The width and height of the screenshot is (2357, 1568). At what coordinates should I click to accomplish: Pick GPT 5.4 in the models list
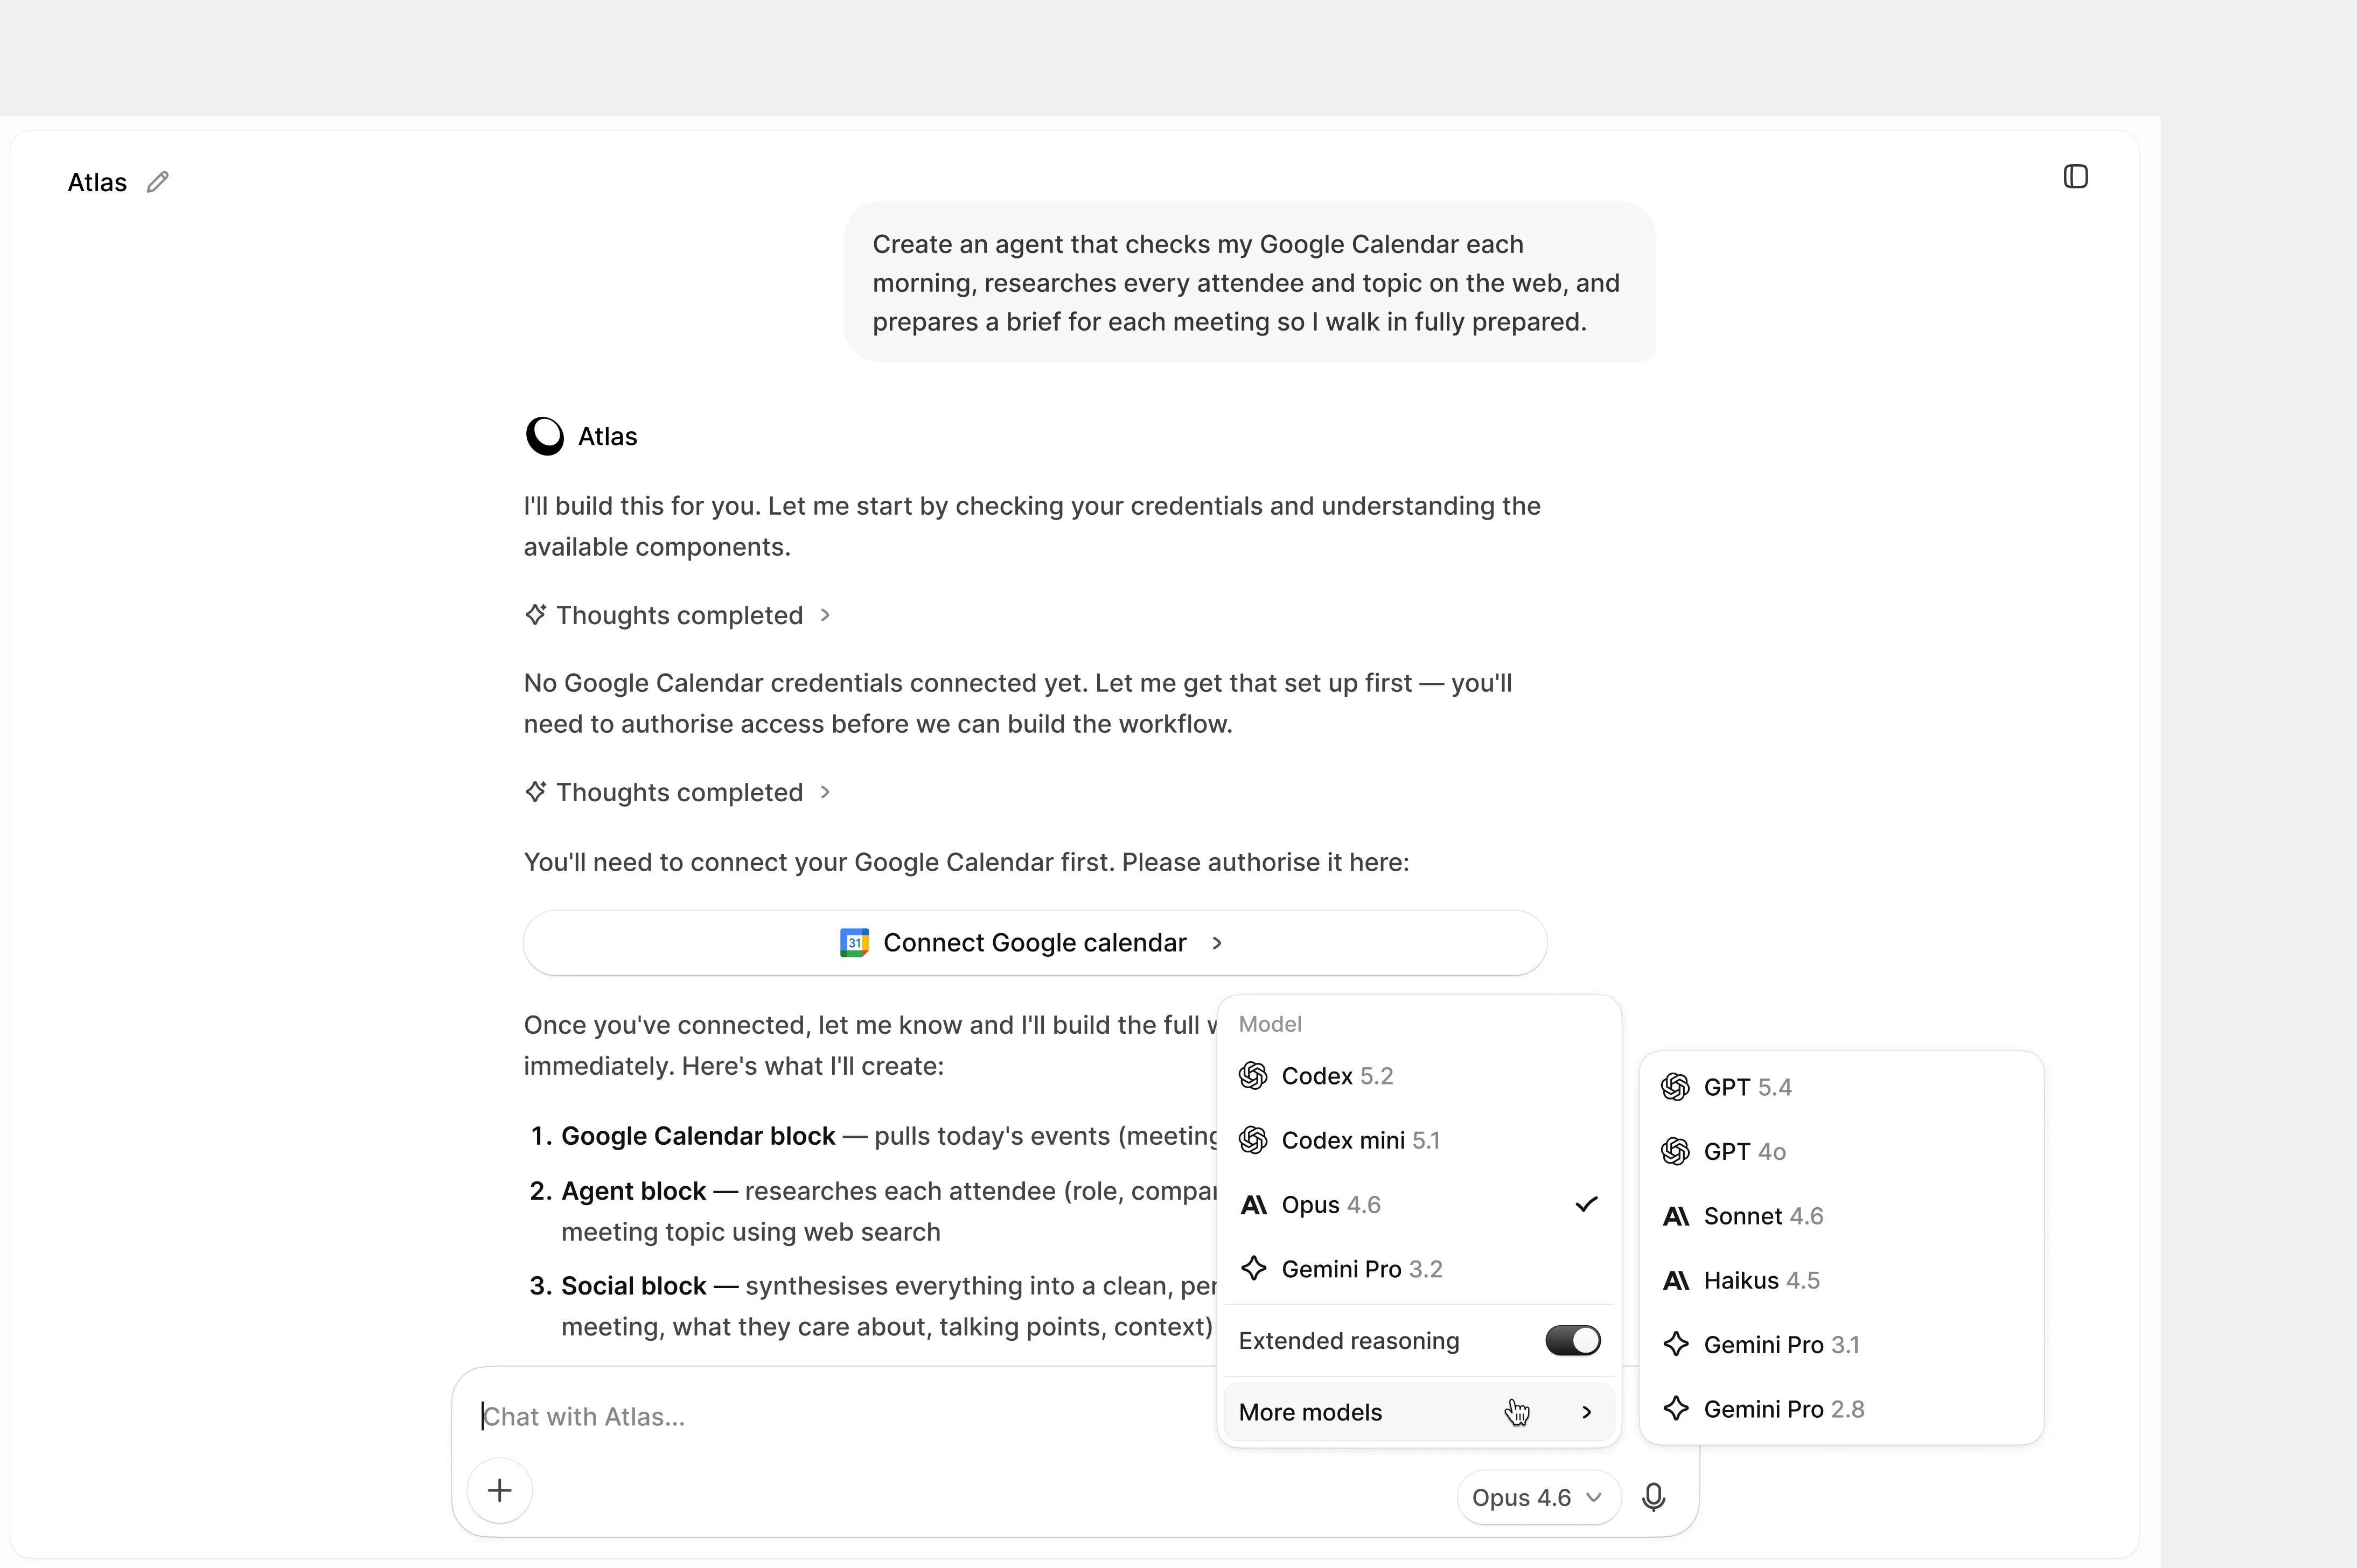(1841, 1087)
